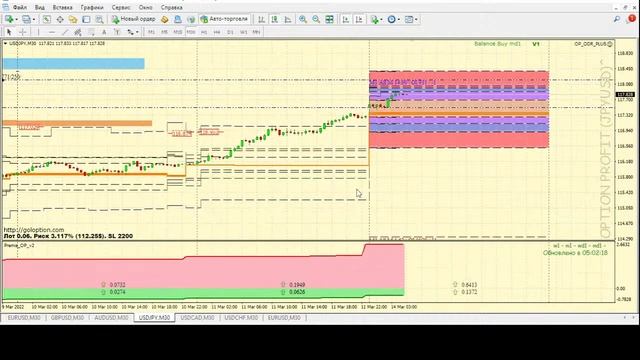This screenshot has height=360, width=640.
Task: Expand the profiles dropdown arrow
Action: click(x=33, y=19)
